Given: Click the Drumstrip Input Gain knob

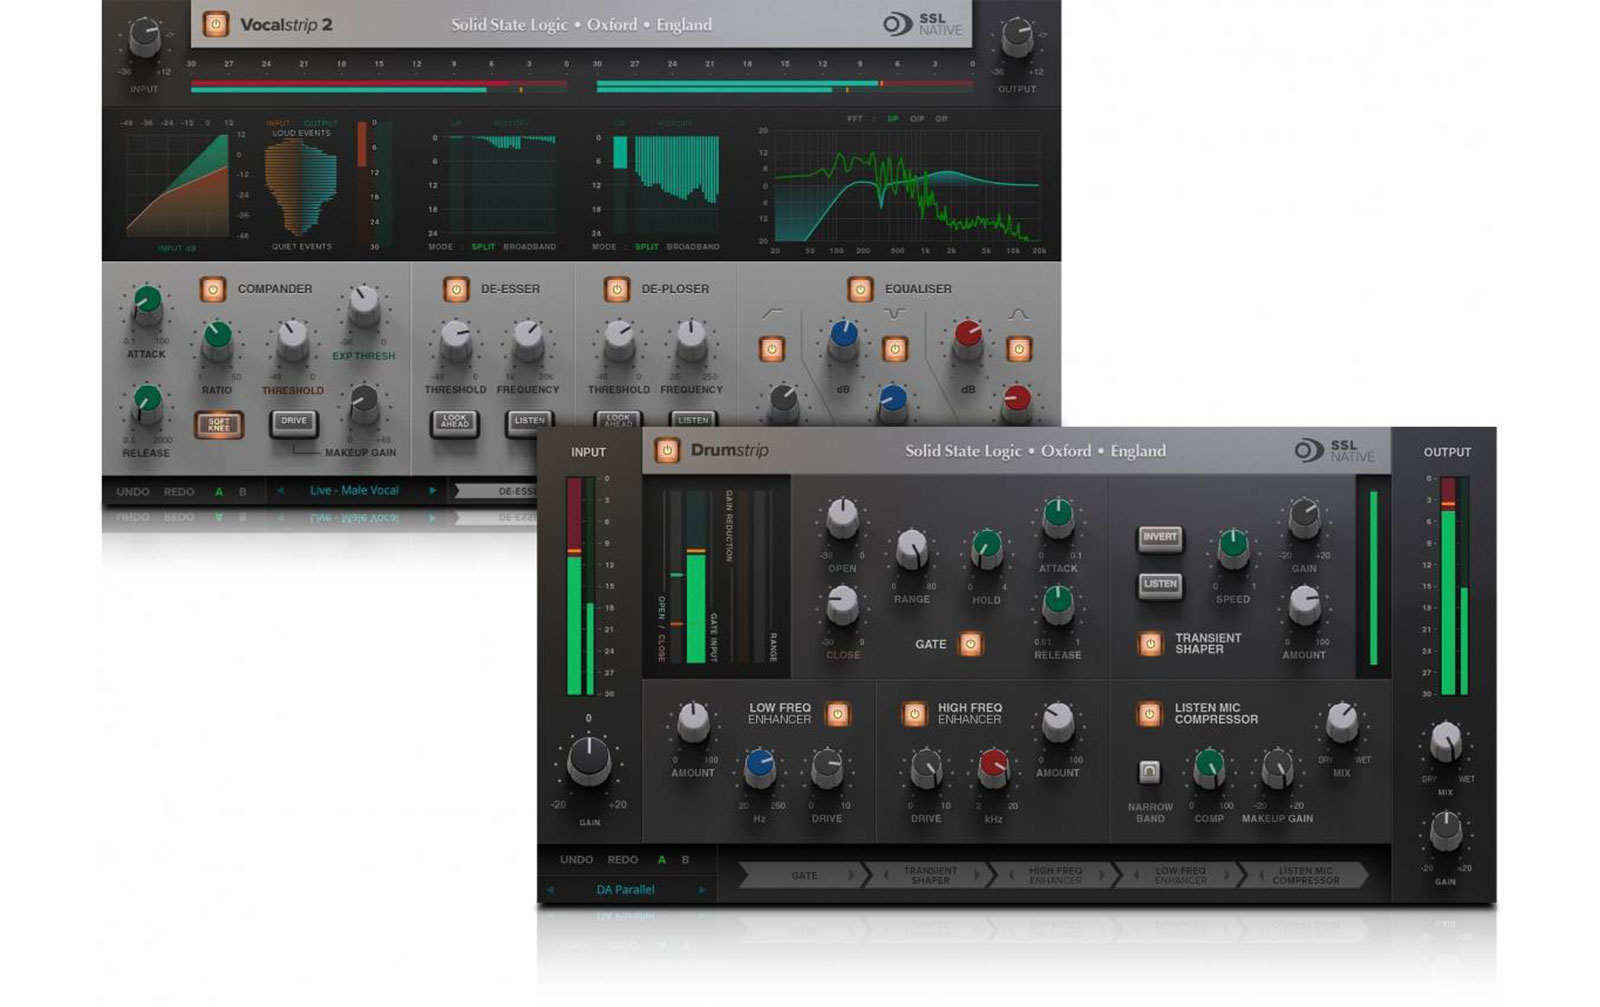Looking at the screenshot, I should 589,761.
